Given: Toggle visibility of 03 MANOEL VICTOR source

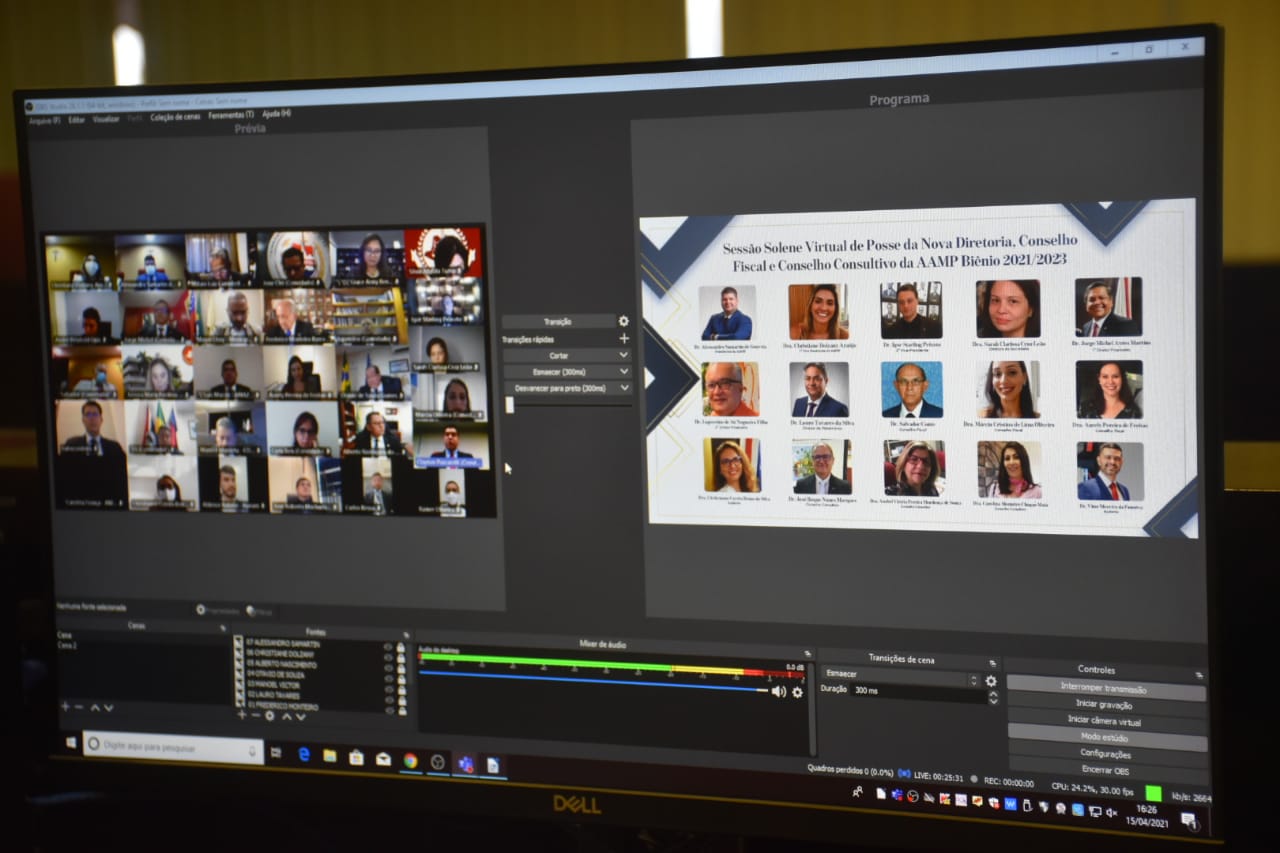Looking at the screenshot, I should pyautogui.click(x=388, y=688).
